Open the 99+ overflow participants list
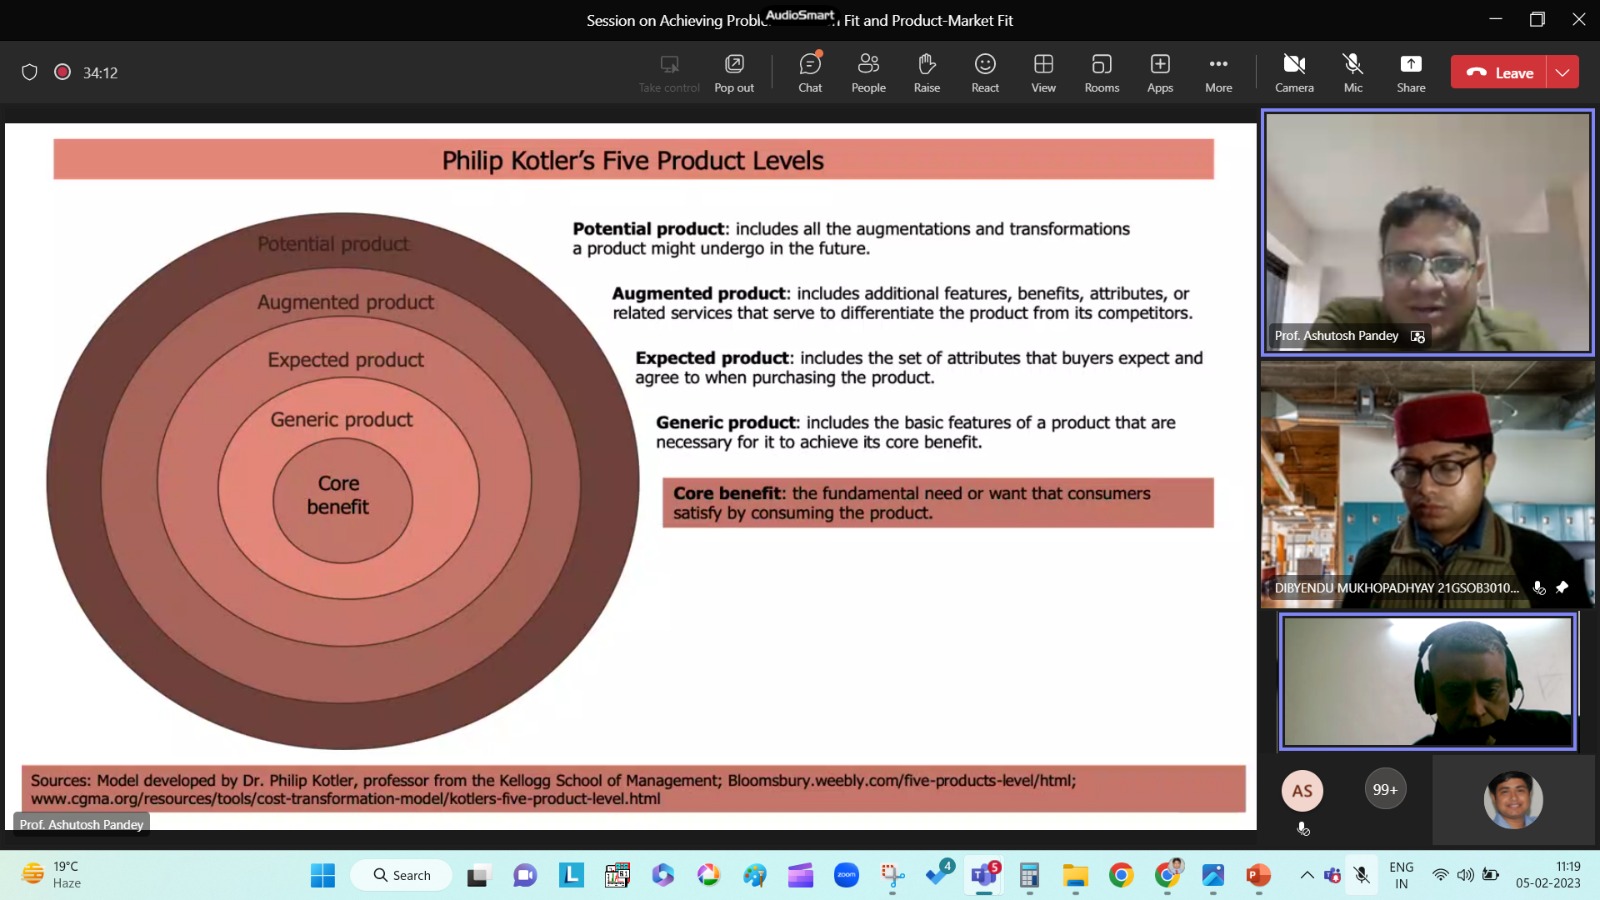The image size is (1600, 900). [1385, 790]
